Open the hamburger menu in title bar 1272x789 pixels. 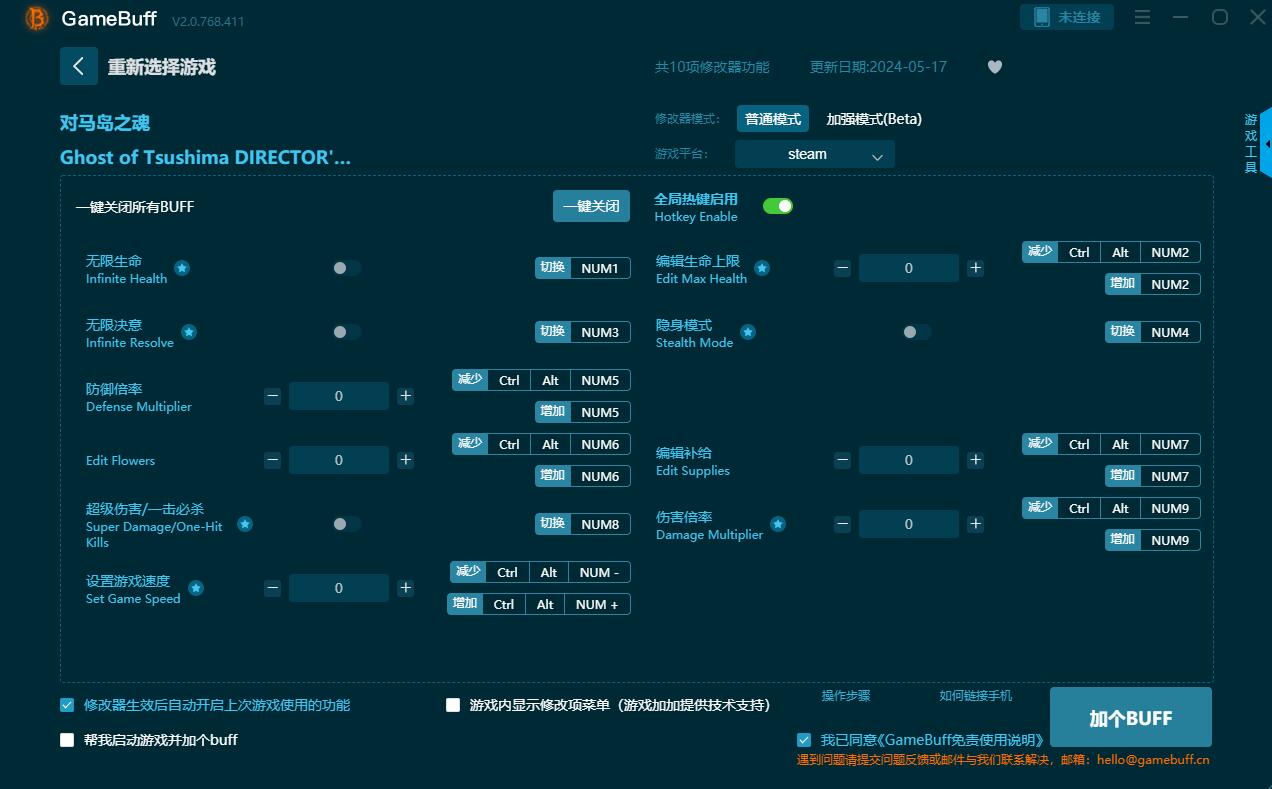pos(1142,18)
